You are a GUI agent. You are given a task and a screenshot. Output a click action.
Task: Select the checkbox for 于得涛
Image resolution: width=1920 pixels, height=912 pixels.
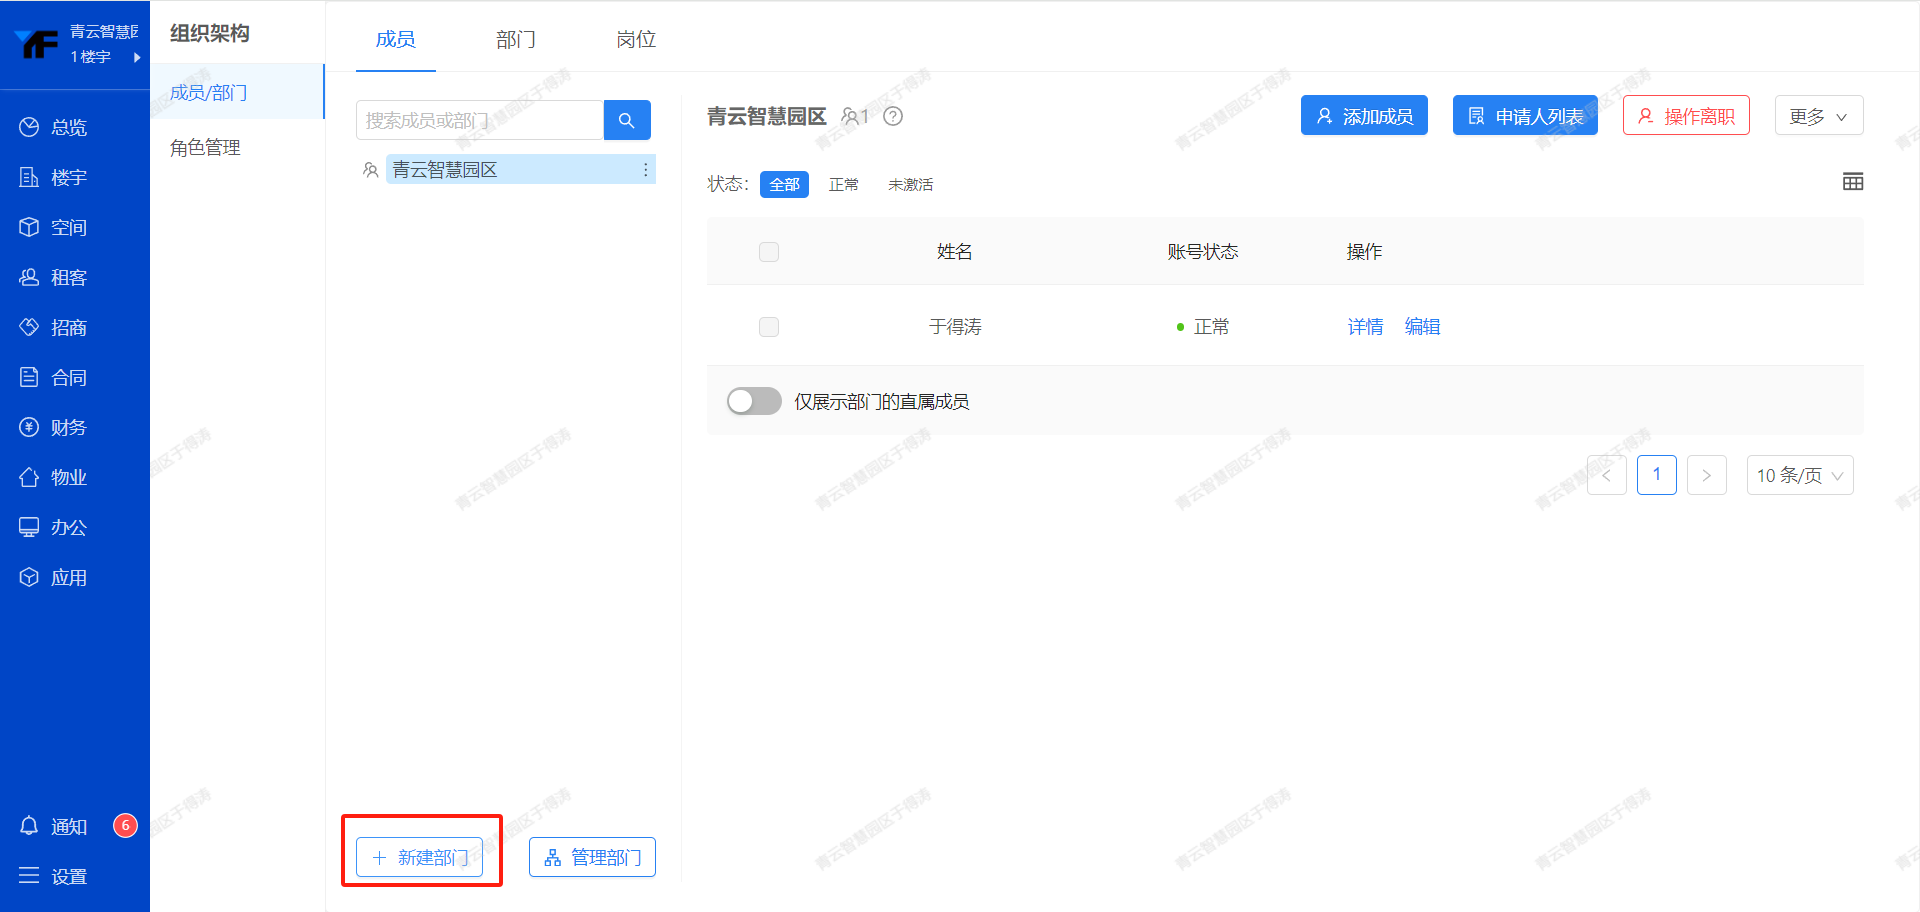(769, 327)
